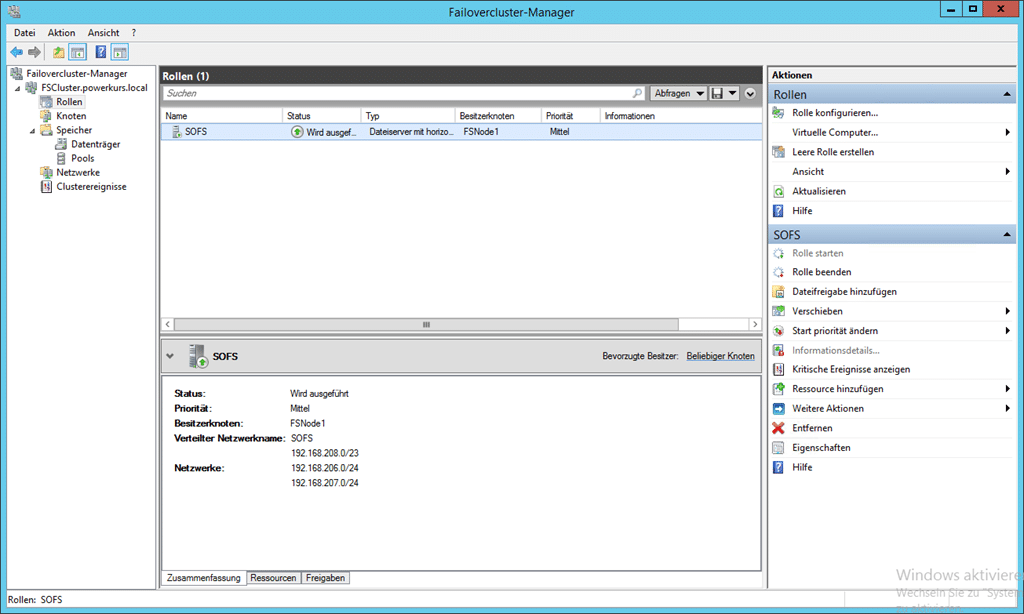Screen dimensions: 1024x614
Task: Click the horizontal scrollbar thumb
Action: click(x=426, y=325)
